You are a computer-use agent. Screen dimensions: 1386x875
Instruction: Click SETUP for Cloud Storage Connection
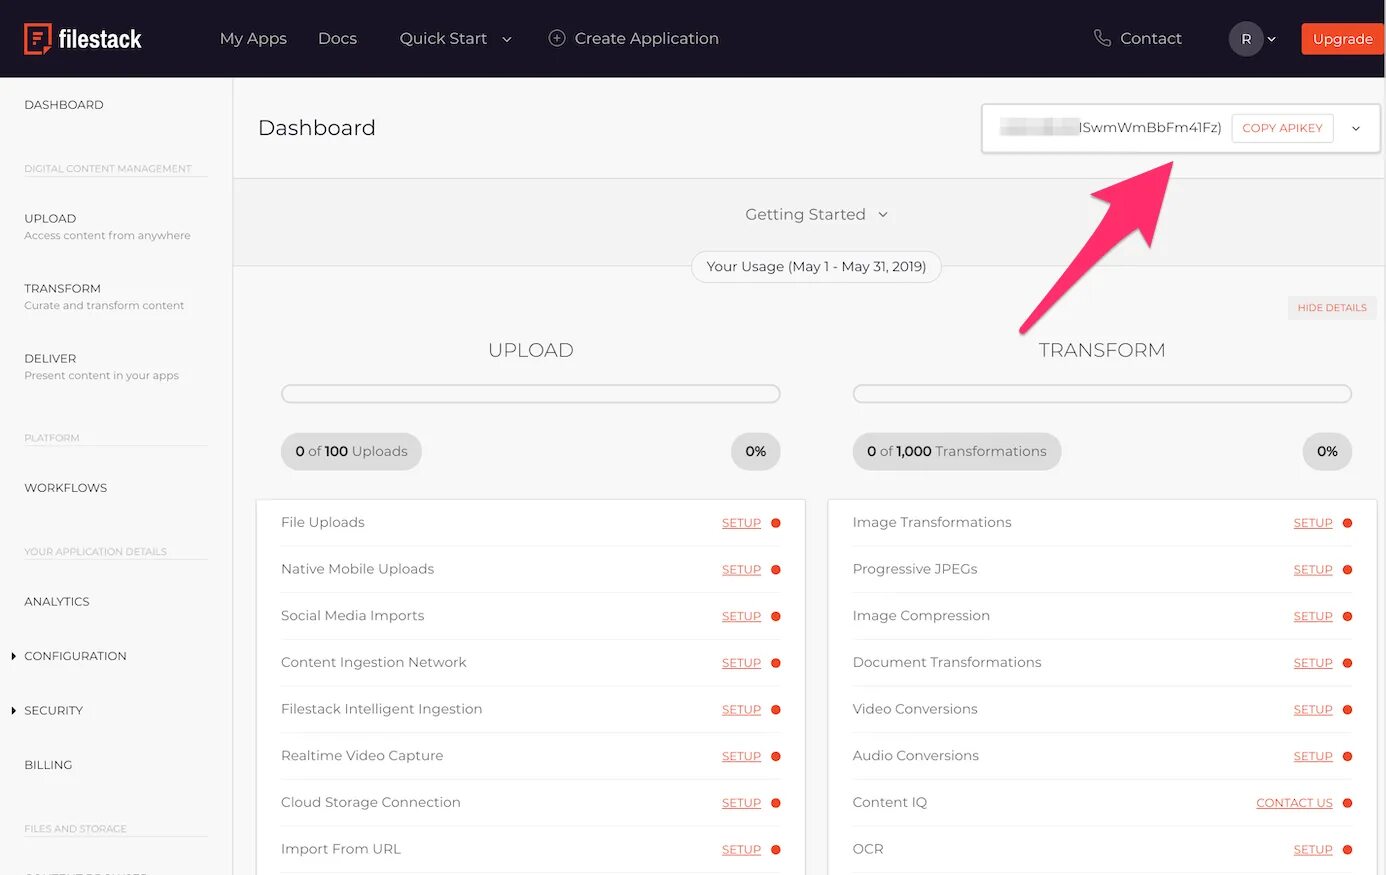coord(741,803)
